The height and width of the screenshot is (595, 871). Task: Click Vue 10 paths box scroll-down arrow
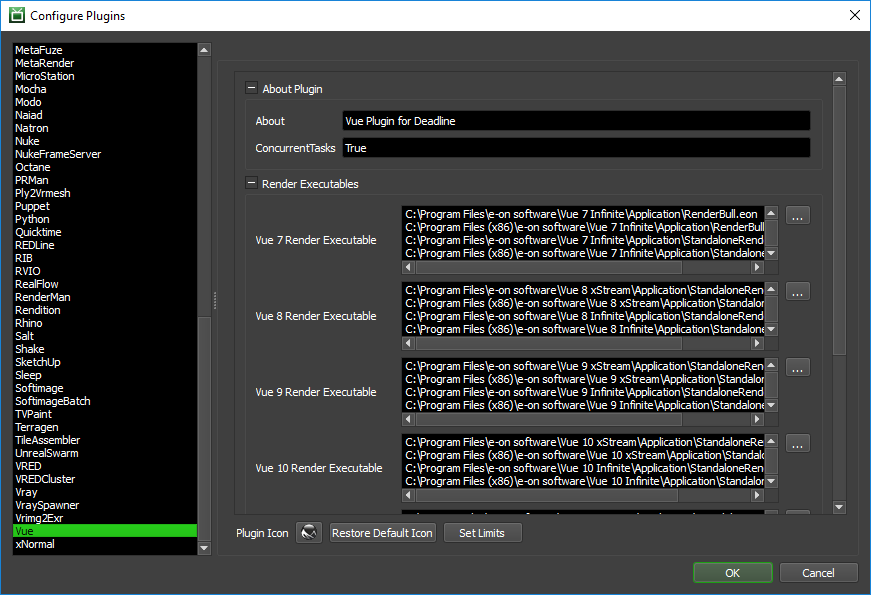pyautogui.click(x=771, y=481)
